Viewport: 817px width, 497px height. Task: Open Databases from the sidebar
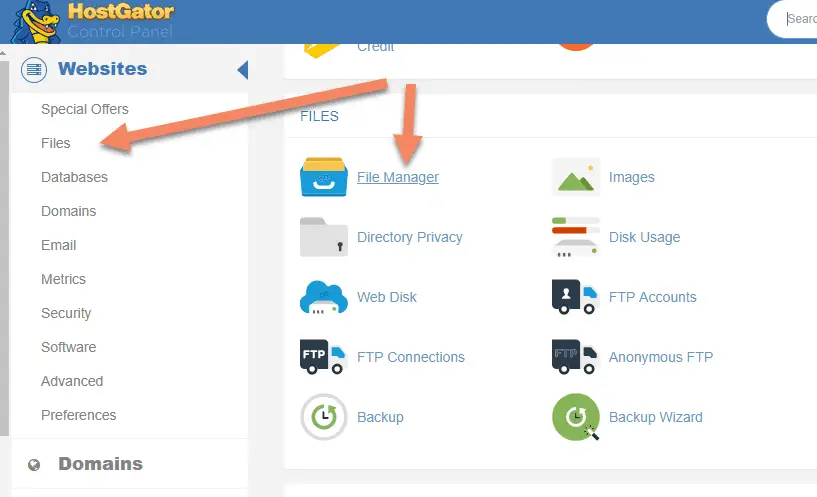point(74,177)
